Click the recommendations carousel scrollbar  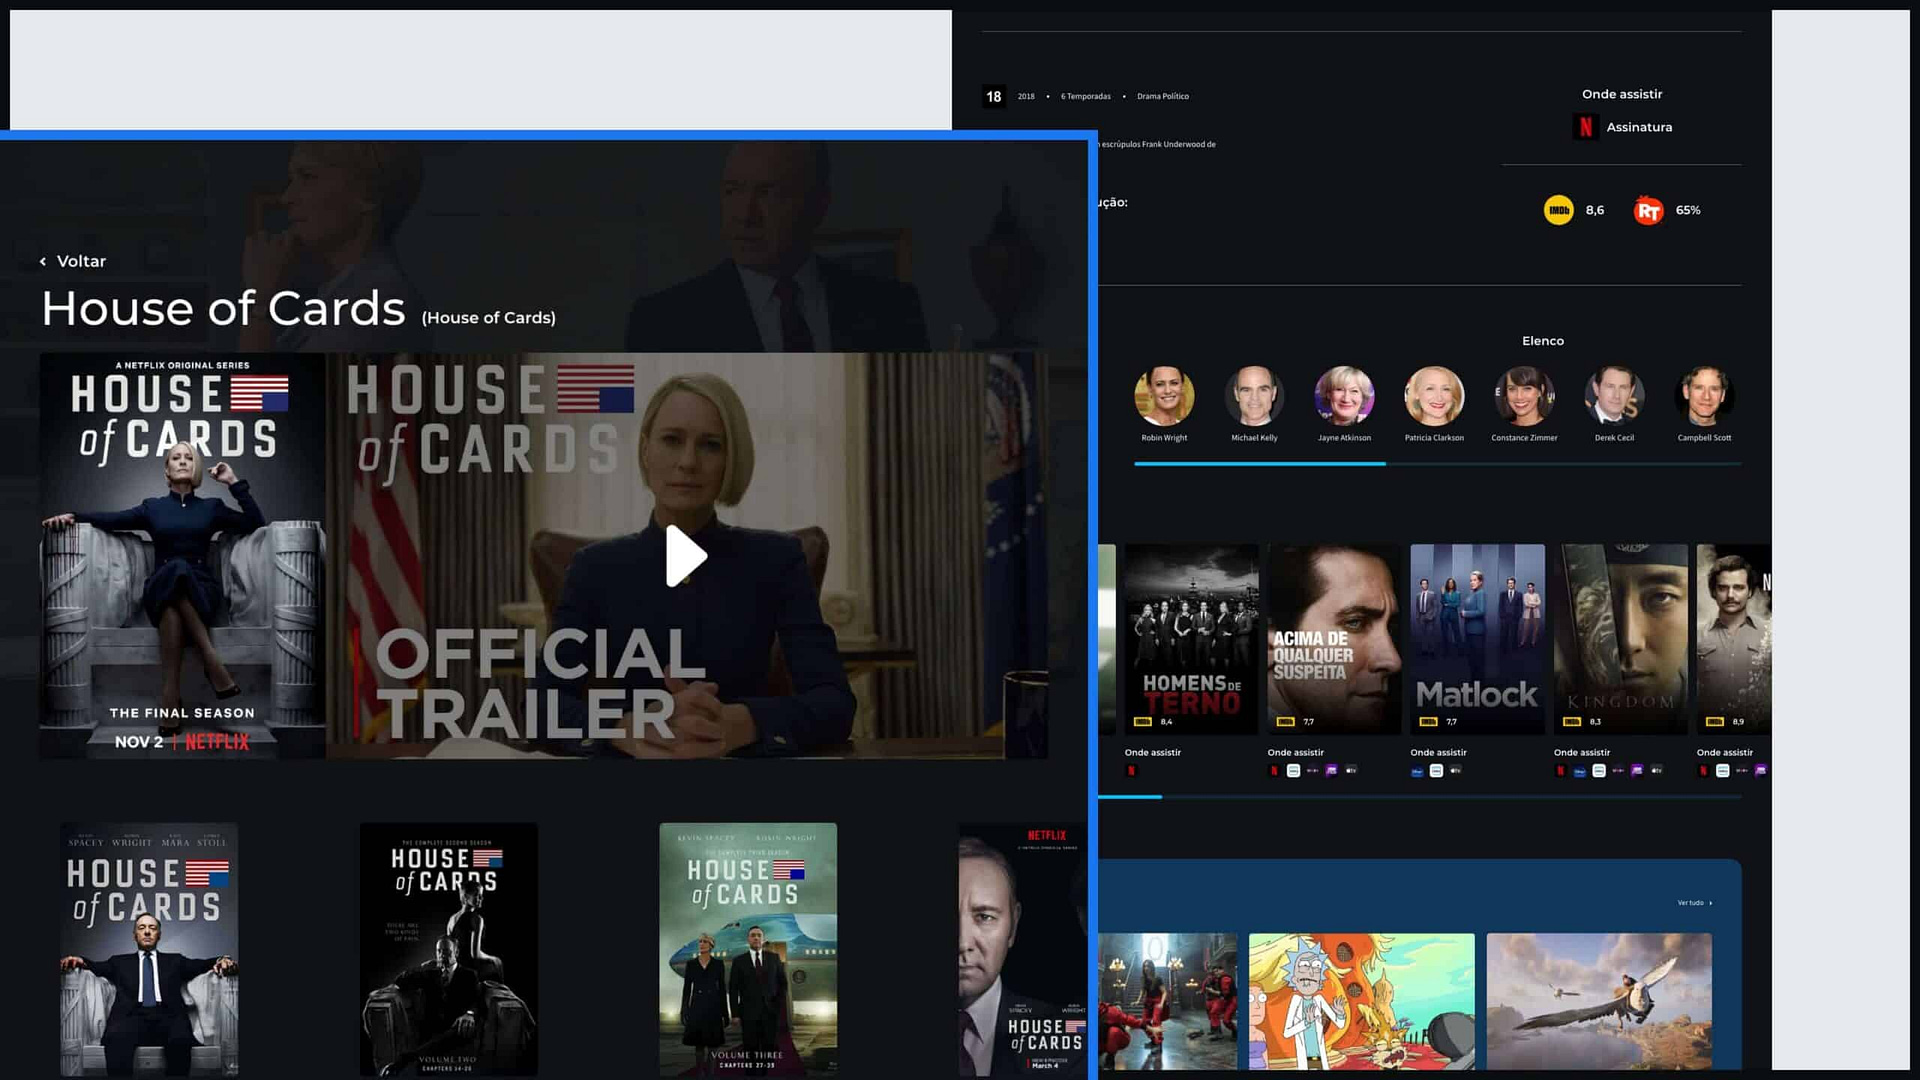(1420, 797)
